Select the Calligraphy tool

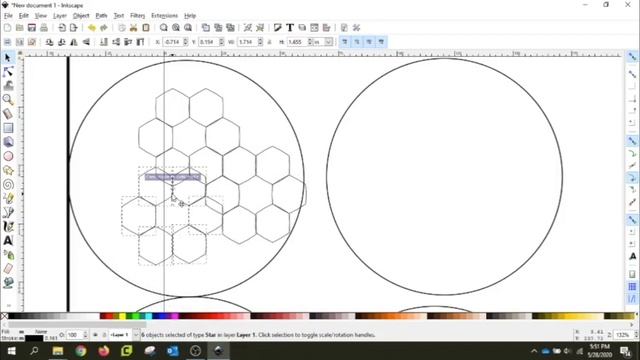[x=8, y=227]
